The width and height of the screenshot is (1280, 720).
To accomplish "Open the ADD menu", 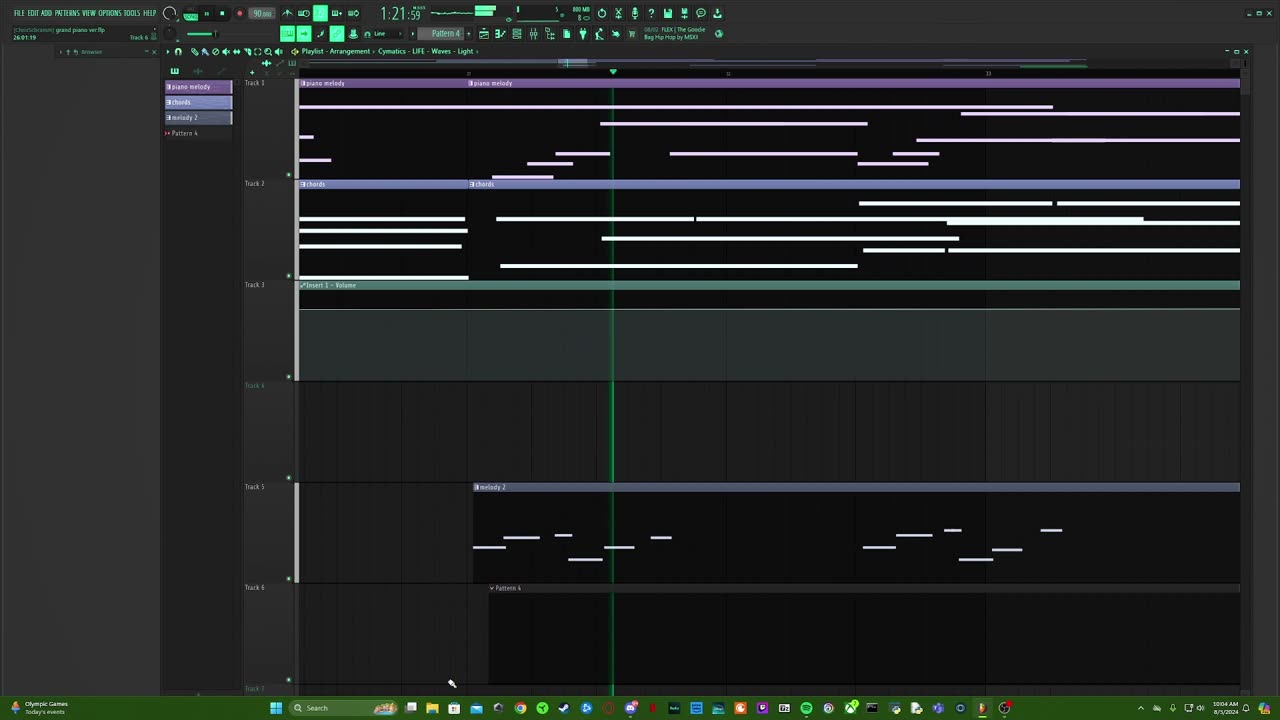I will point(46,13).
